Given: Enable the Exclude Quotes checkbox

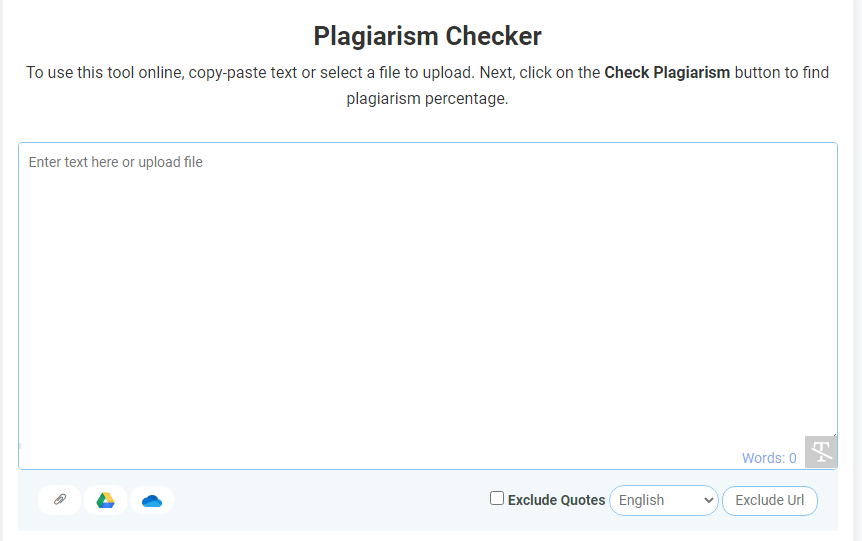Looking at the screenshot, I should coord(497,498).
